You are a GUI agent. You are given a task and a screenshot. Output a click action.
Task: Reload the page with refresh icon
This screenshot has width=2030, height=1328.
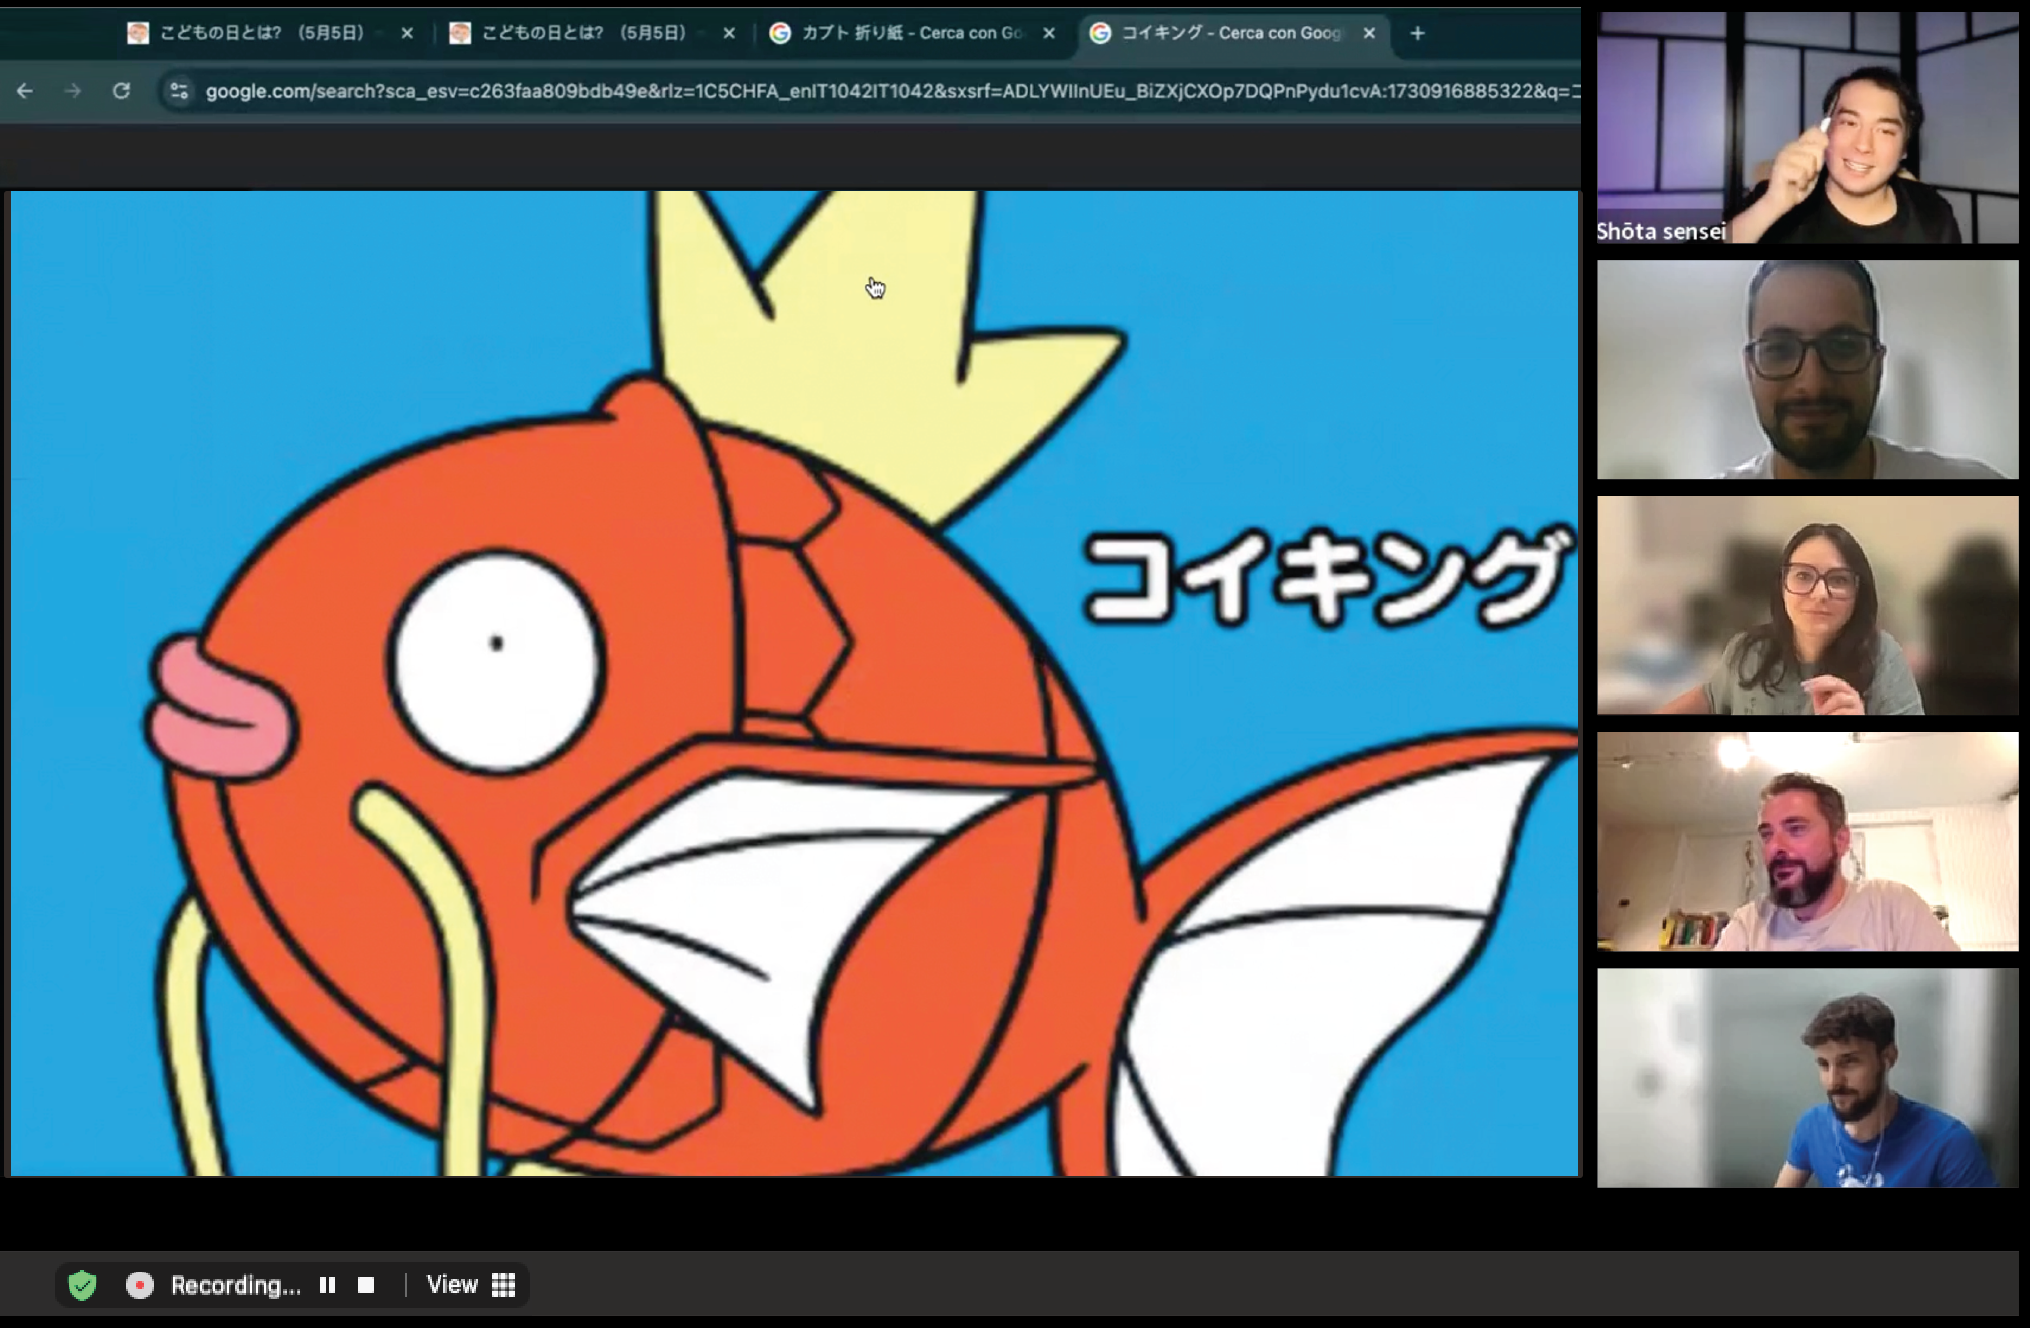tap(121, 91)
